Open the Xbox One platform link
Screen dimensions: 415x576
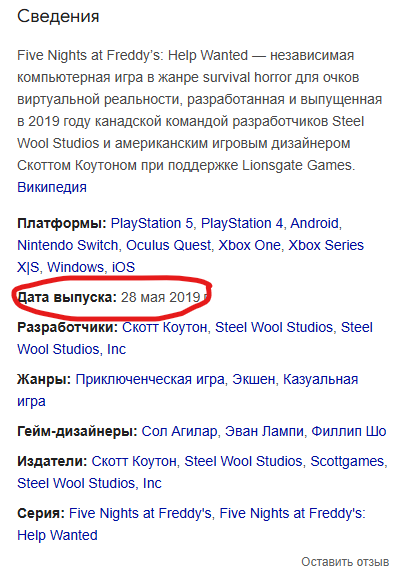tap(249, 245)
